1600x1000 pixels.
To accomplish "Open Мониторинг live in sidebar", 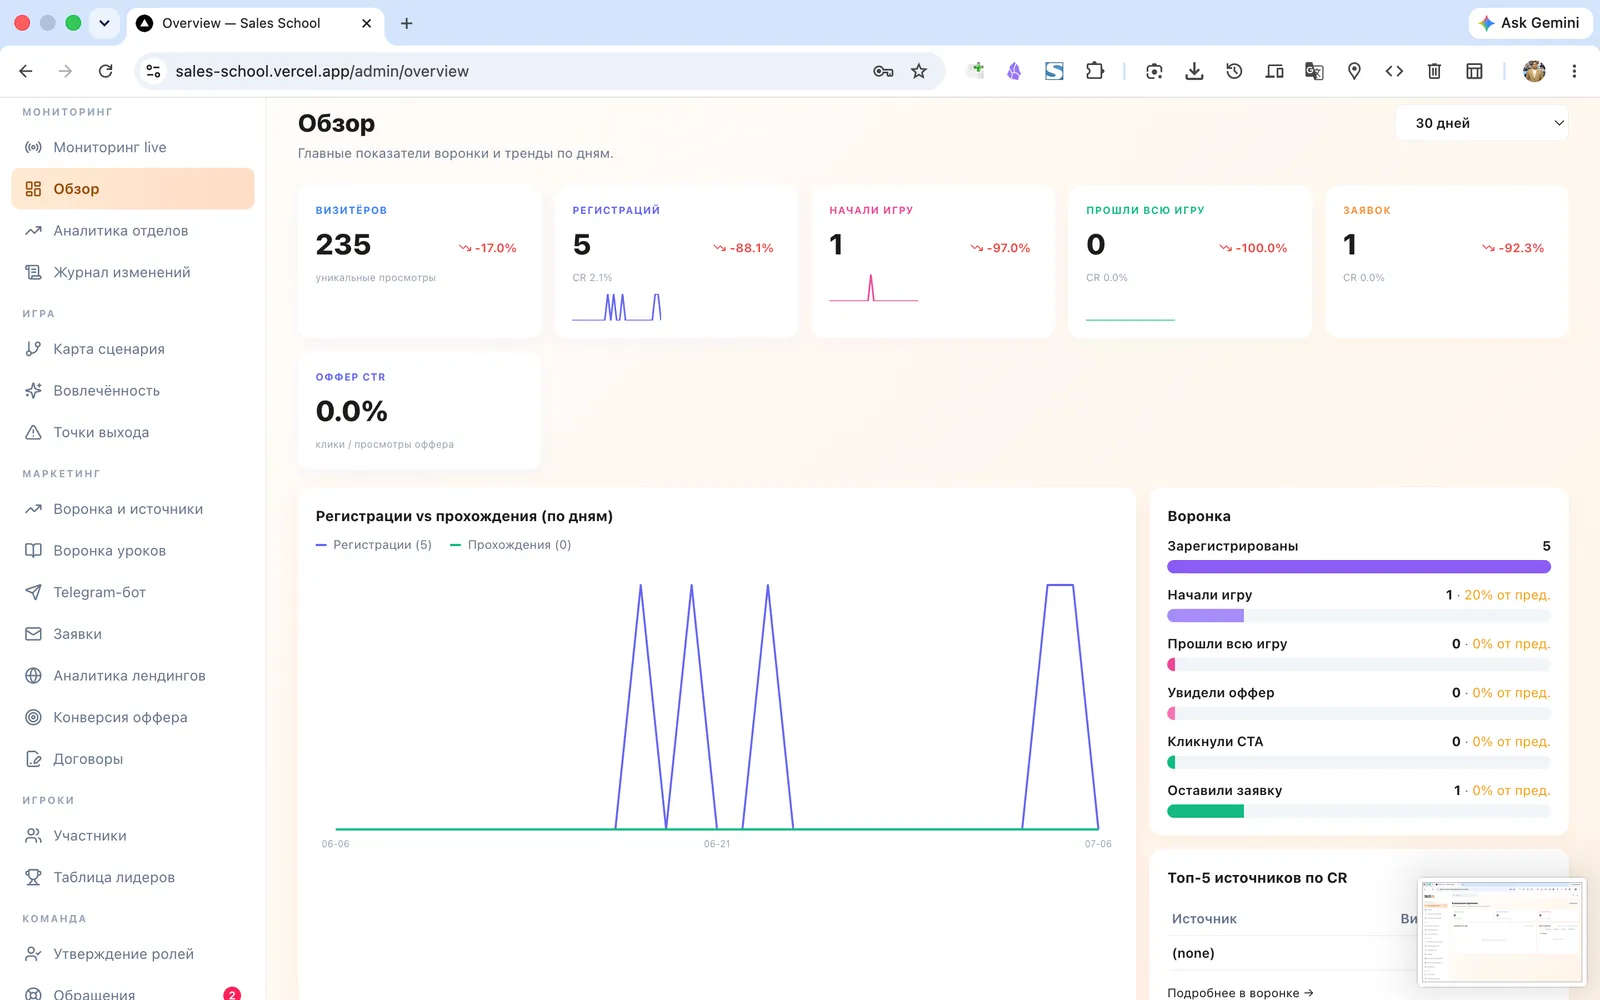I will coord(133,147).
